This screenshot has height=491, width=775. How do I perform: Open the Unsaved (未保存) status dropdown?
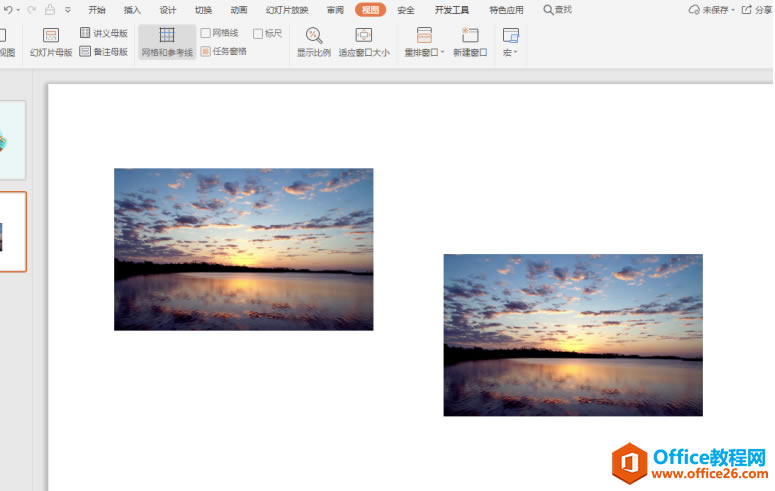pos(711,10)
